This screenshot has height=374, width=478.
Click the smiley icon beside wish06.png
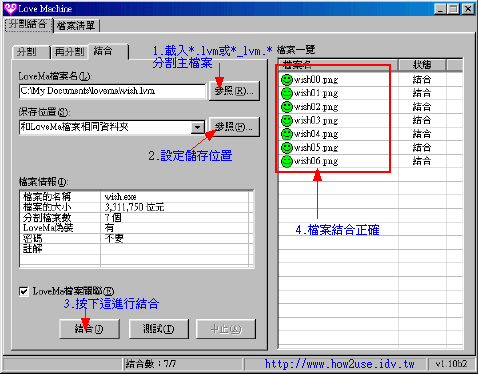pyautogui.click(x=287, y=161)
